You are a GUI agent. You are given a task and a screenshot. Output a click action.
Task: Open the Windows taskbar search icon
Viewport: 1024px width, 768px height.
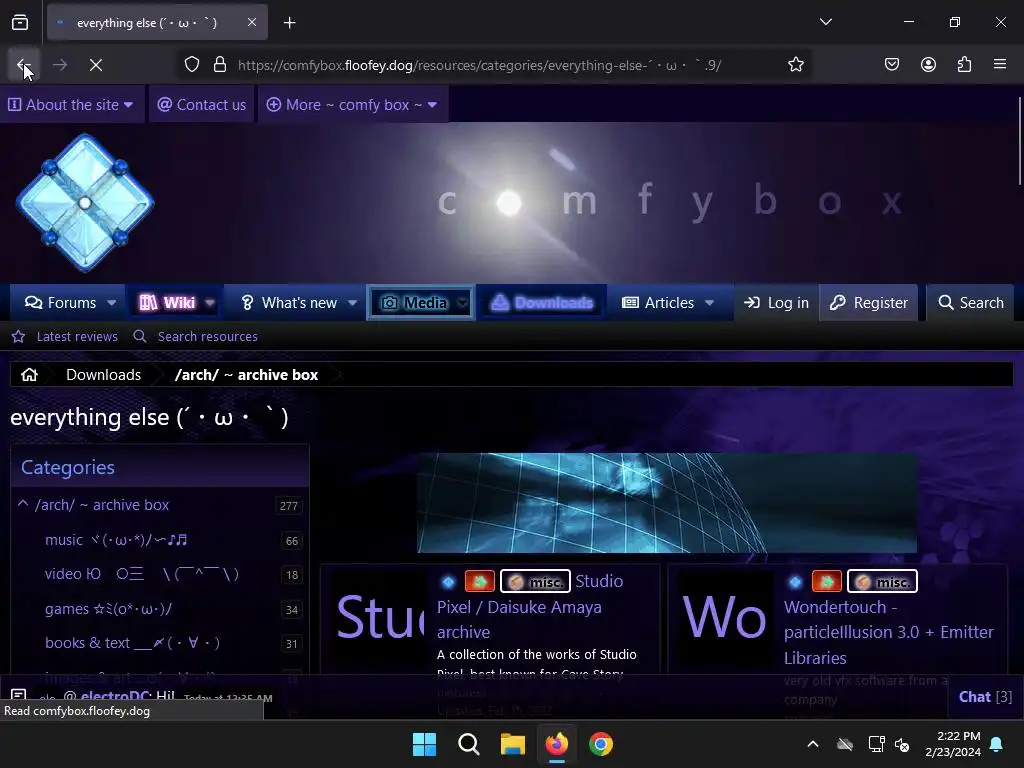(468, 744)
